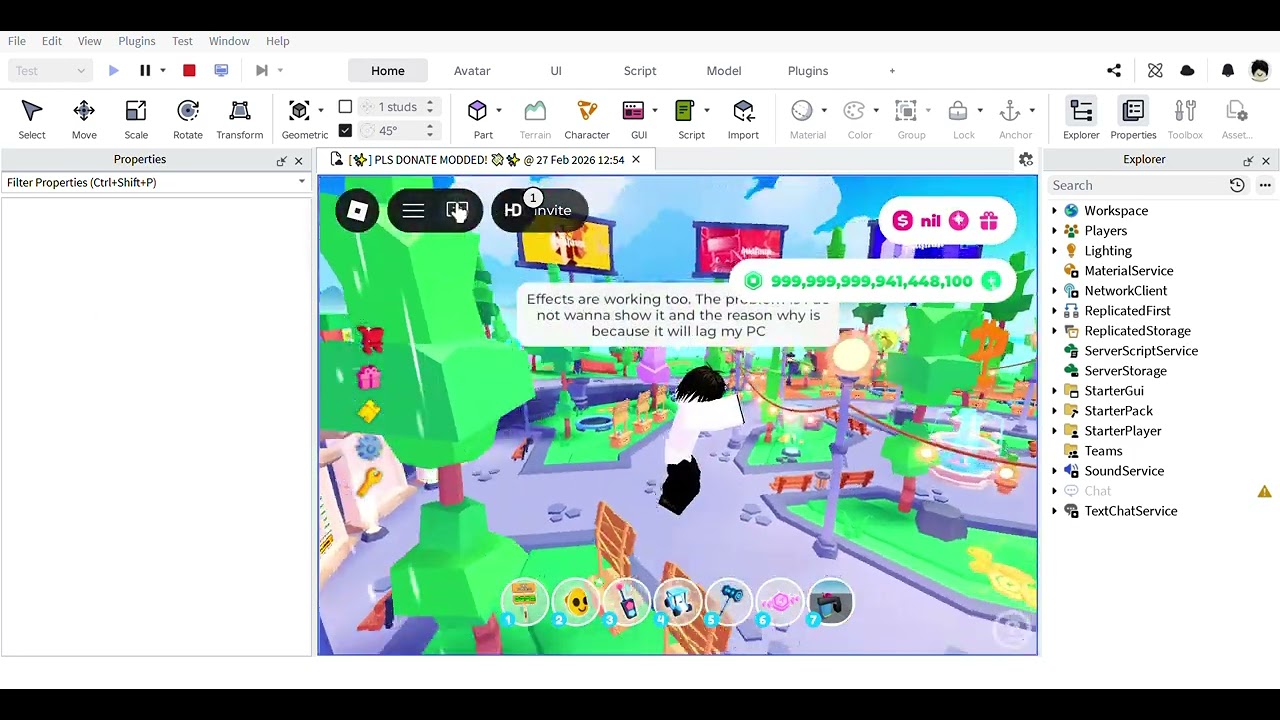This screenshot has width=1280, height=720.
Task: Pick the Rotate tool
Action: [x=188, y=119]
